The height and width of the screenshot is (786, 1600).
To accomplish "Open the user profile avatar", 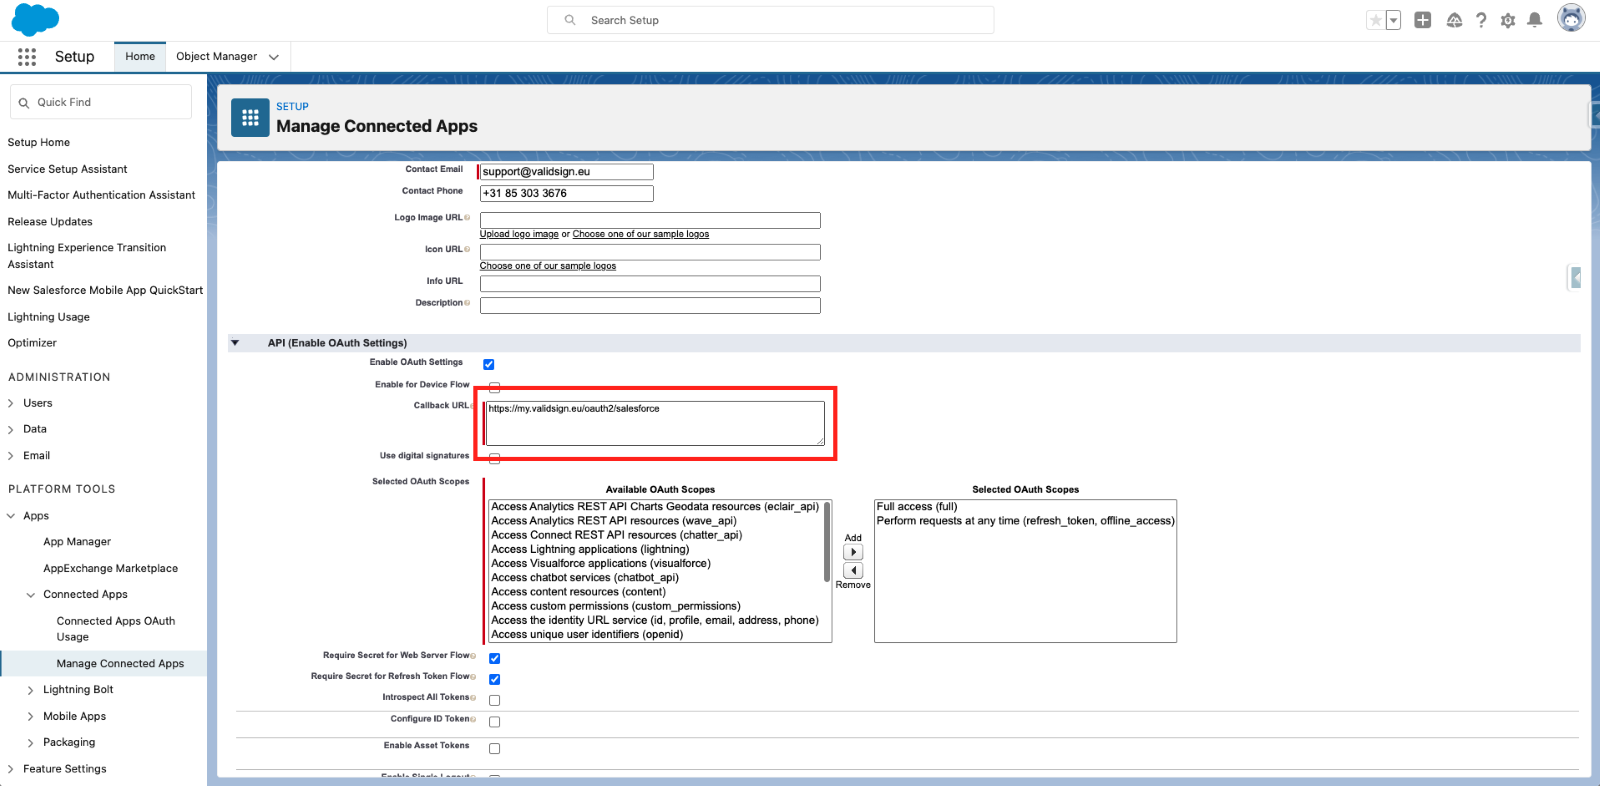I will click(x=1571, y=18).
